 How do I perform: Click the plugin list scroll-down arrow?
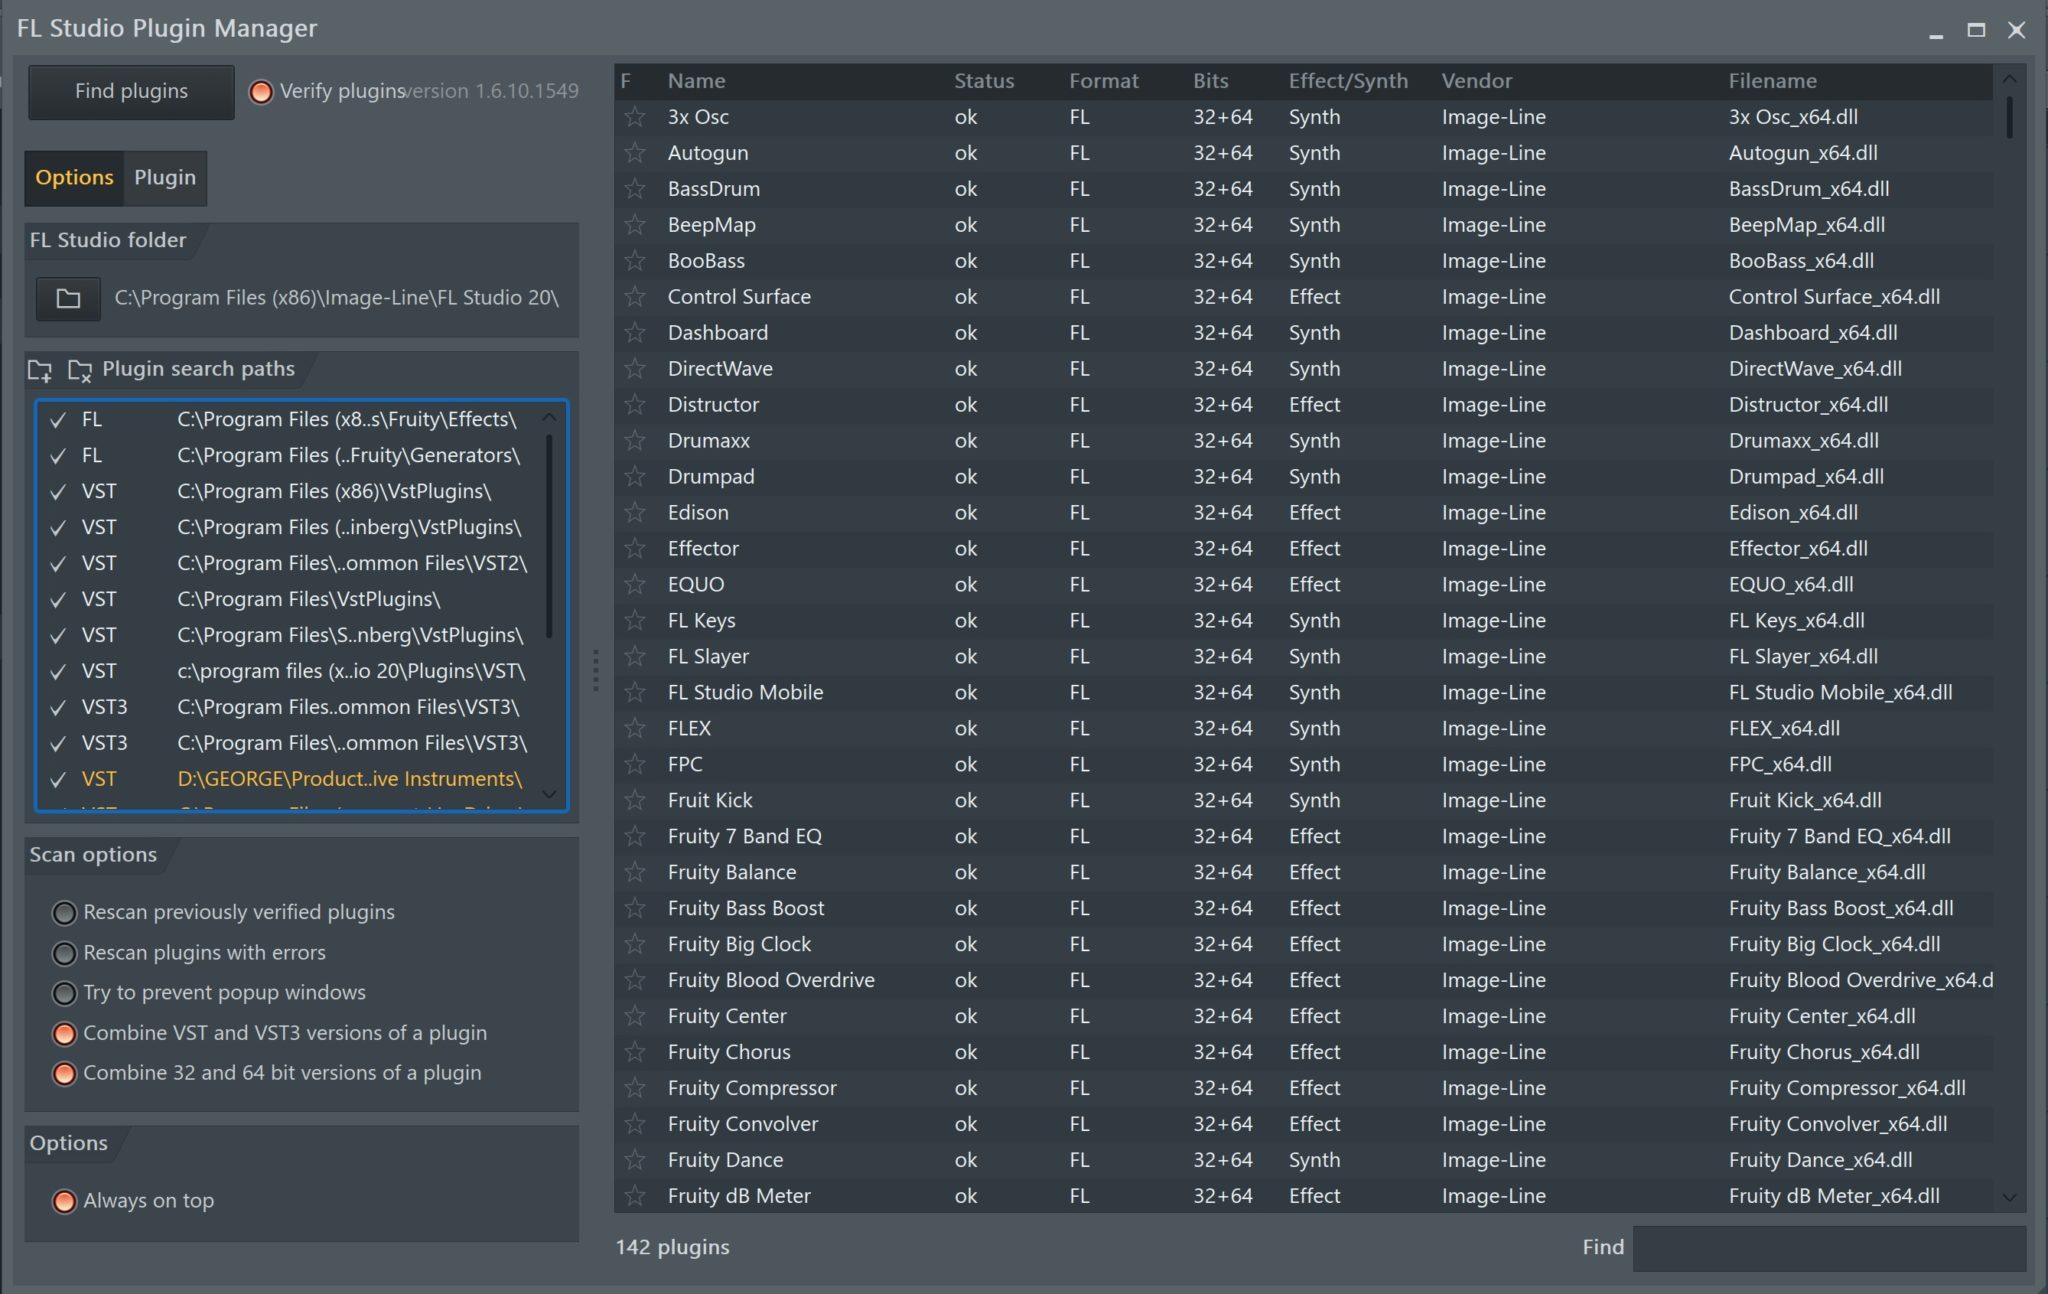(2009, 1197)
